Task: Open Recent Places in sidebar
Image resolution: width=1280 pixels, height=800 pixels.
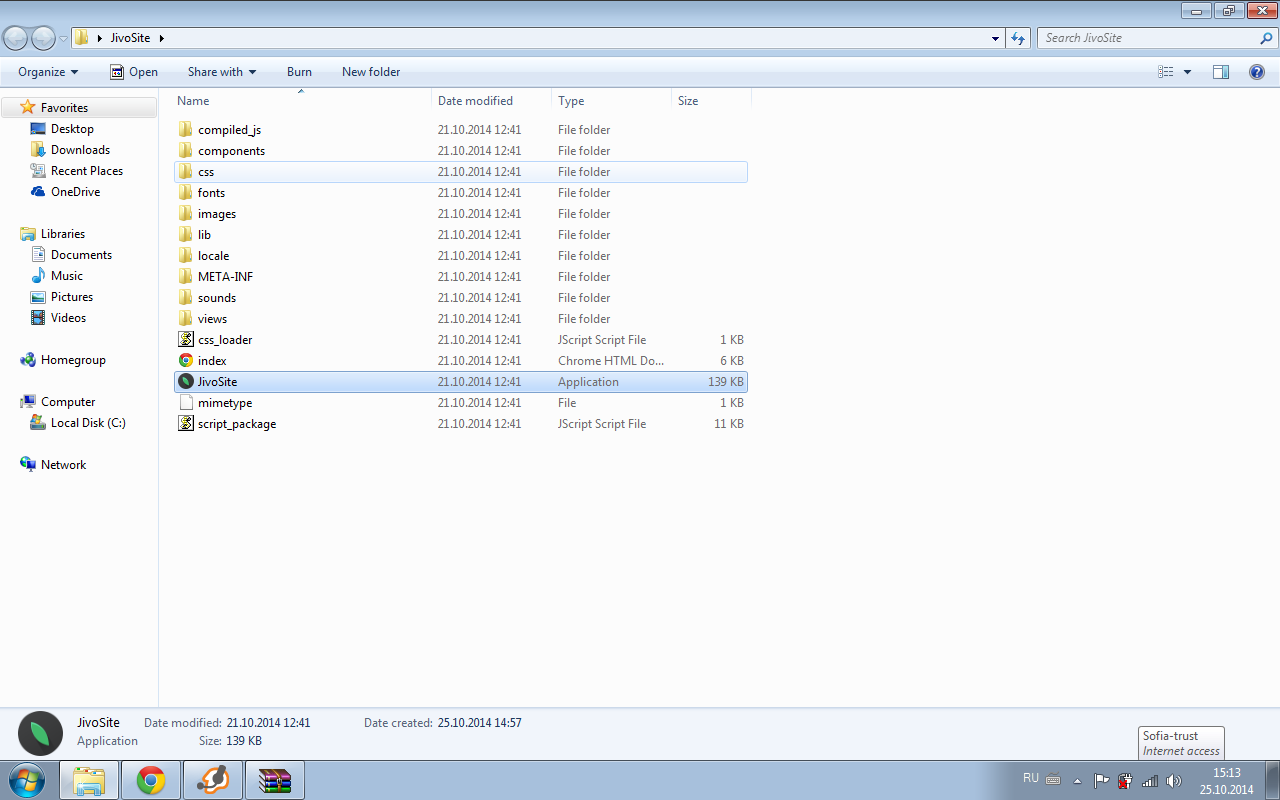Action: point(87,171)
